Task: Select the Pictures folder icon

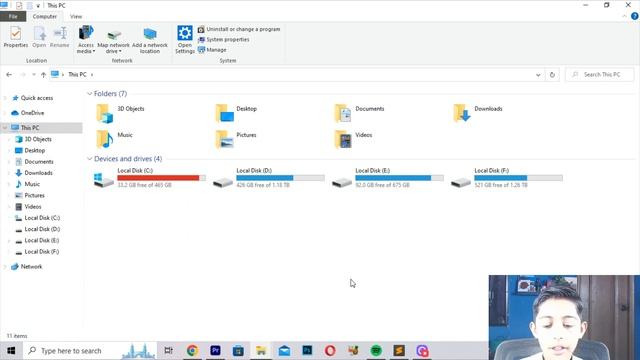Action: pyautogui.click(x=224, y=139)
